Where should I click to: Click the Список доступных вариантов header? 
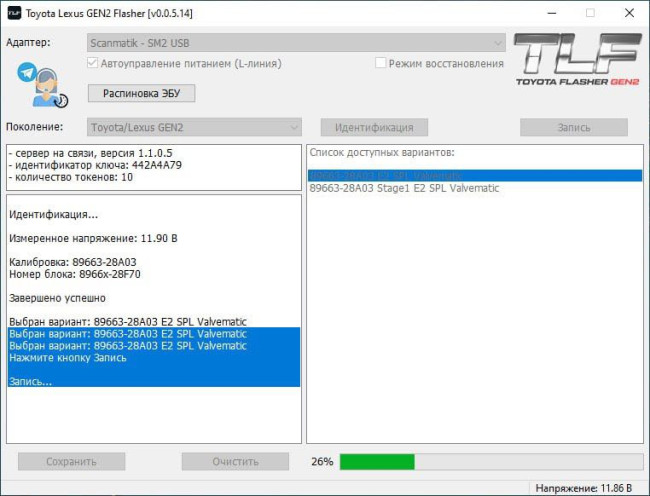coord(382,152)
